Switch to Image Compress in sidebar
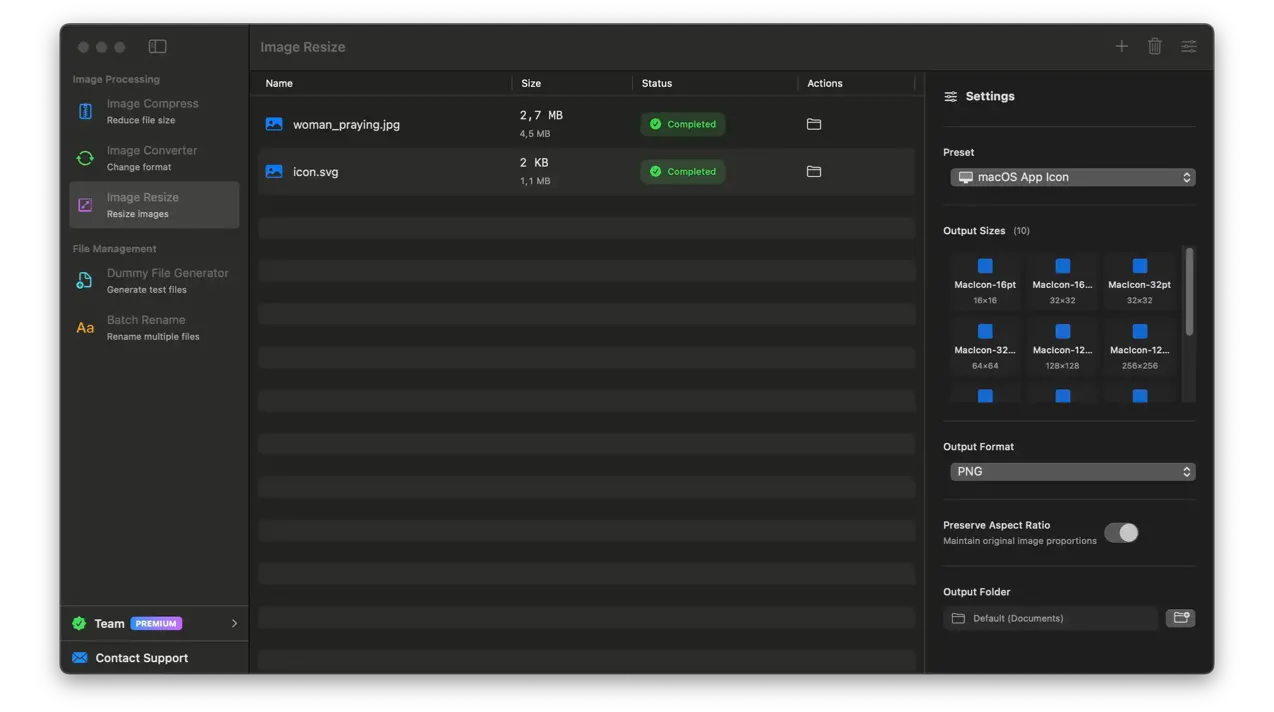This screenshot has height=712, width=1274. [153, 111]
